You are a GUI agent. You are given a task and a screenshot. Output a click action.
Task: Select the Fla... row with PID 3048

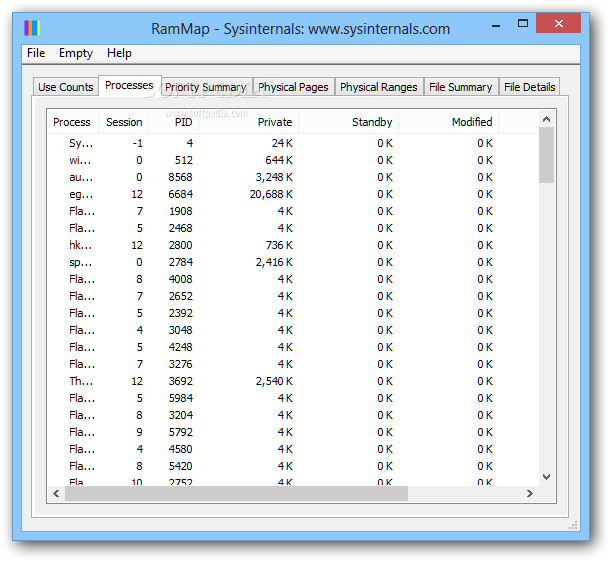293,330
